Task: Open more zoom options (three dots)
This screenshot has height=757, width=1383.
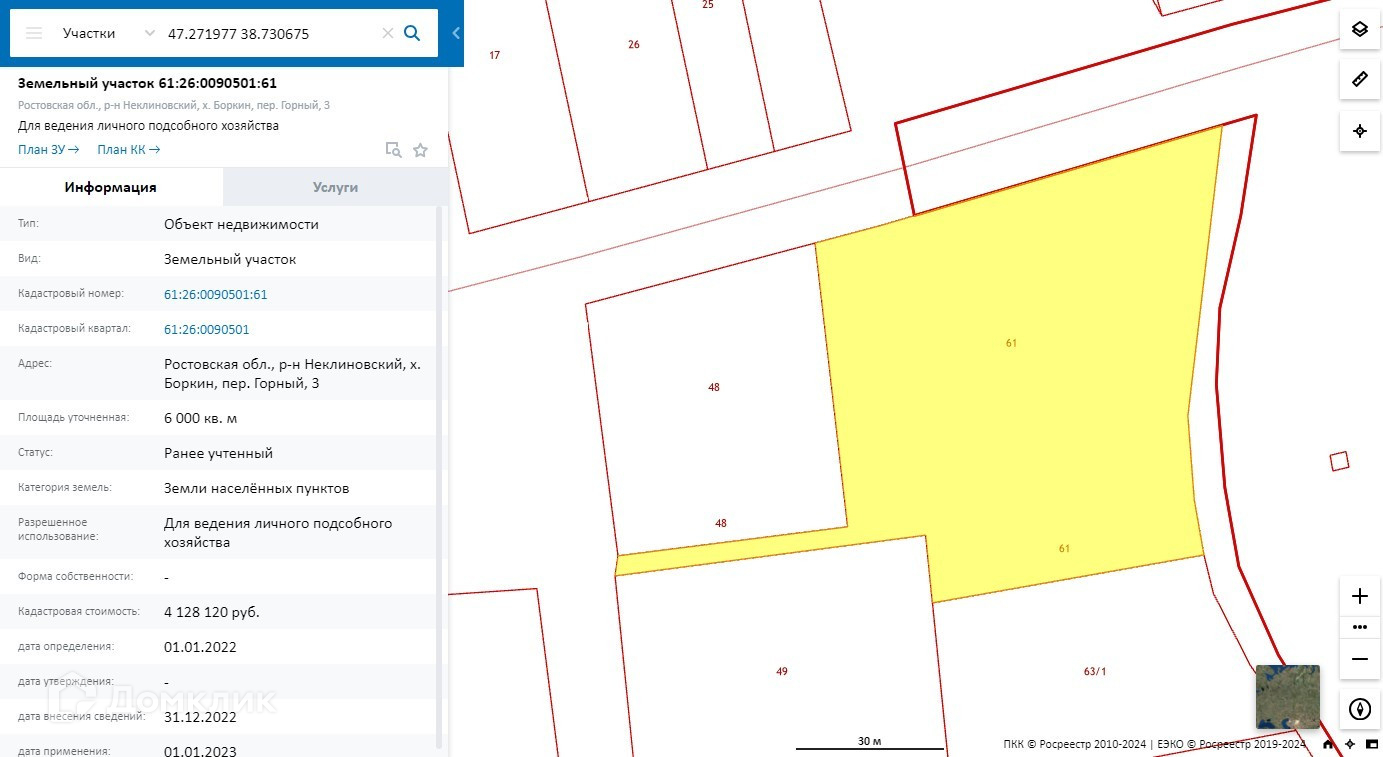Action: click(1359, 627)
